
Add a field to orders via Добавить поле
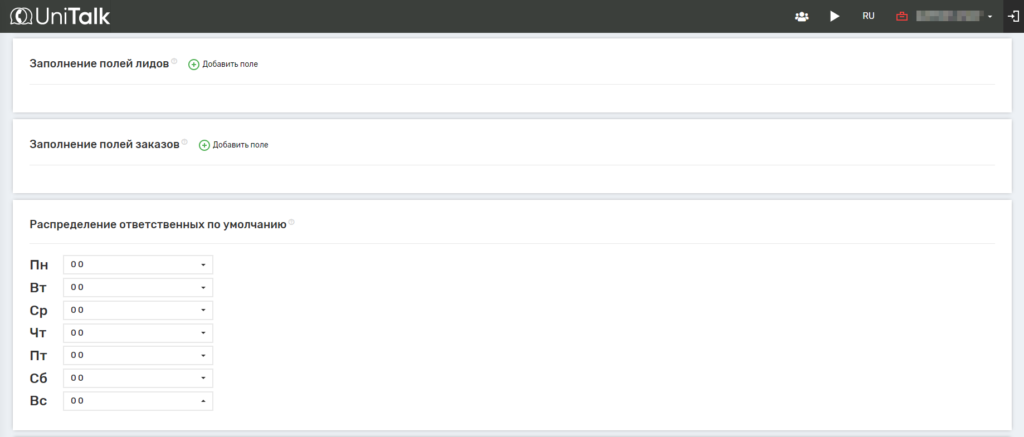(240, 145)
